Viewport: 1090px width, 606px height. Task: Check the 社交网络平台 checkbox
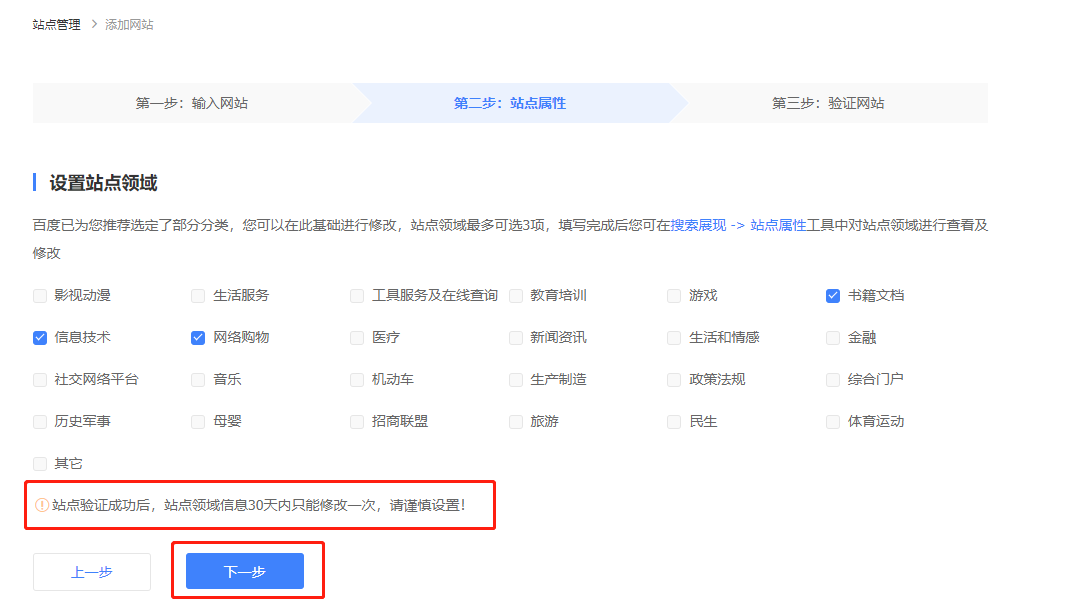point(39,379)
